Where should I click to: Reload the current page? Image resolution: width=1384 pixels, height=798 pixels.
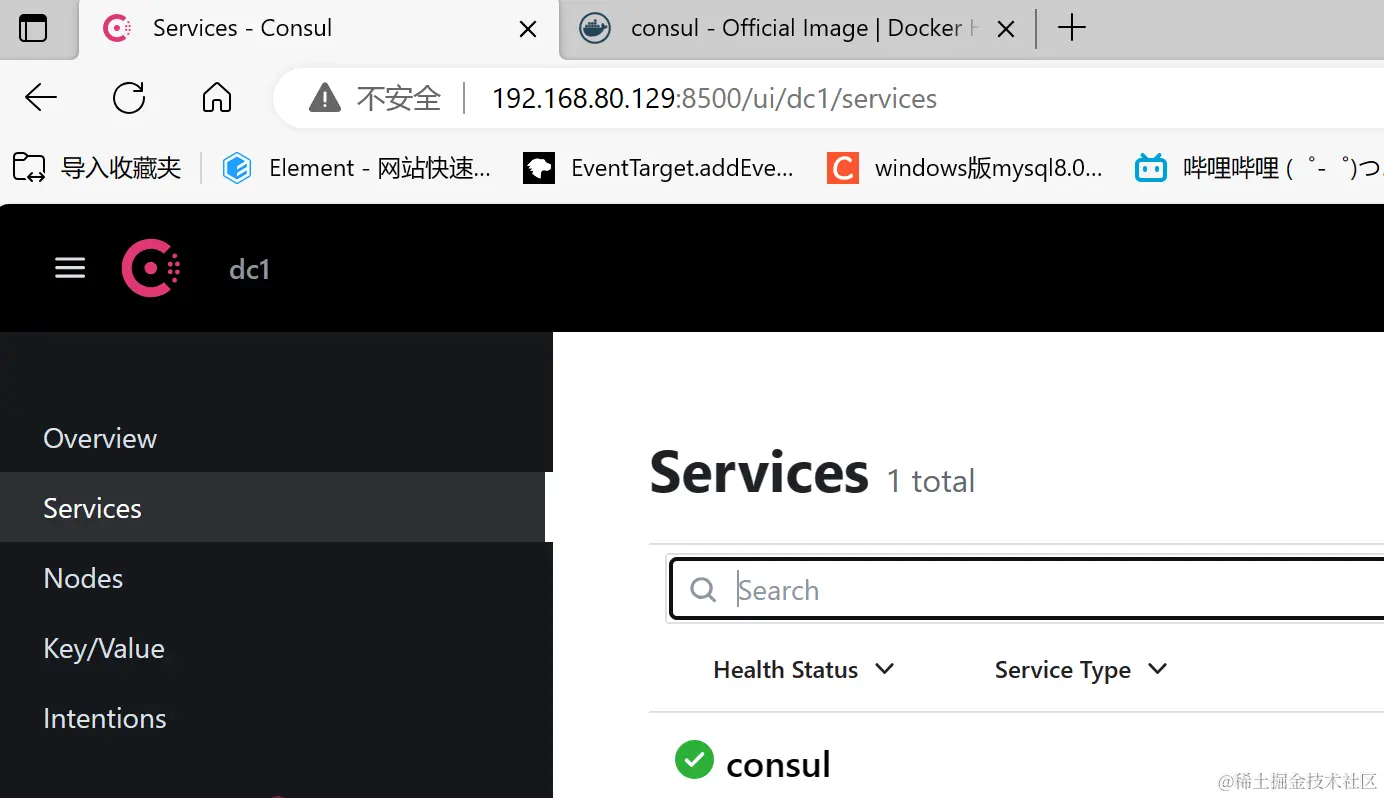coord(129,97)
